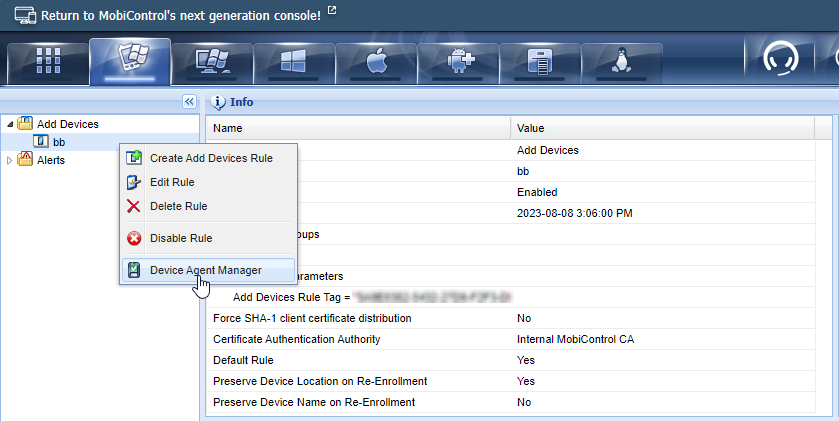
Task: Select the bb rule in tree
Action: tap(59, 142)
